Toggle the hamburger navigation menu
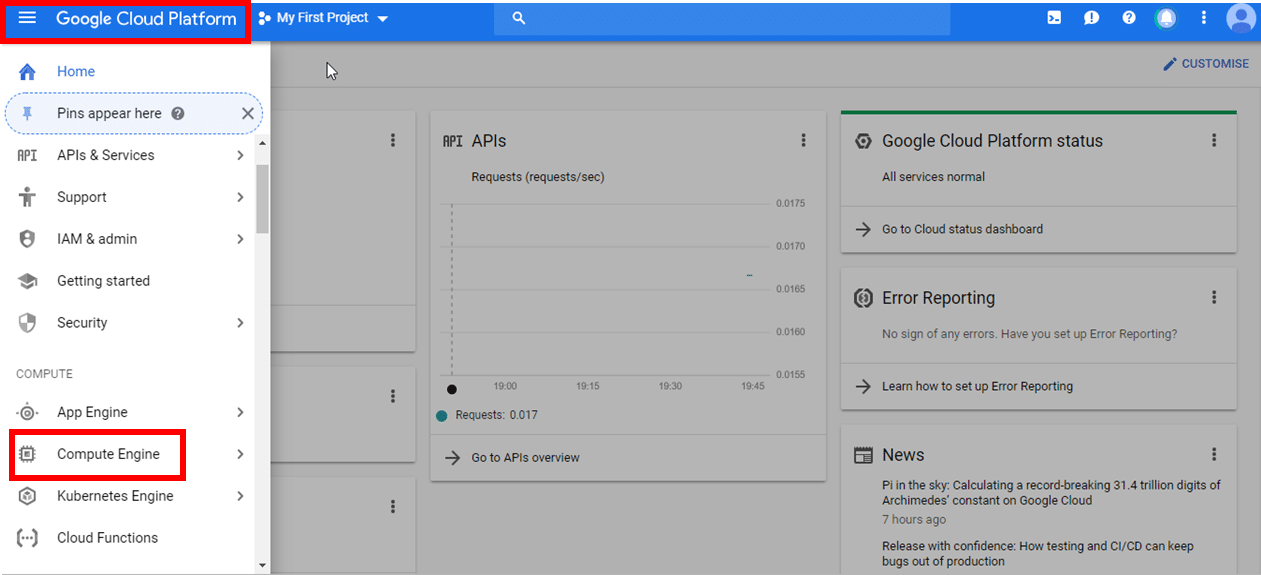Viewport: 1261px width, 575px height. point(27,18)
